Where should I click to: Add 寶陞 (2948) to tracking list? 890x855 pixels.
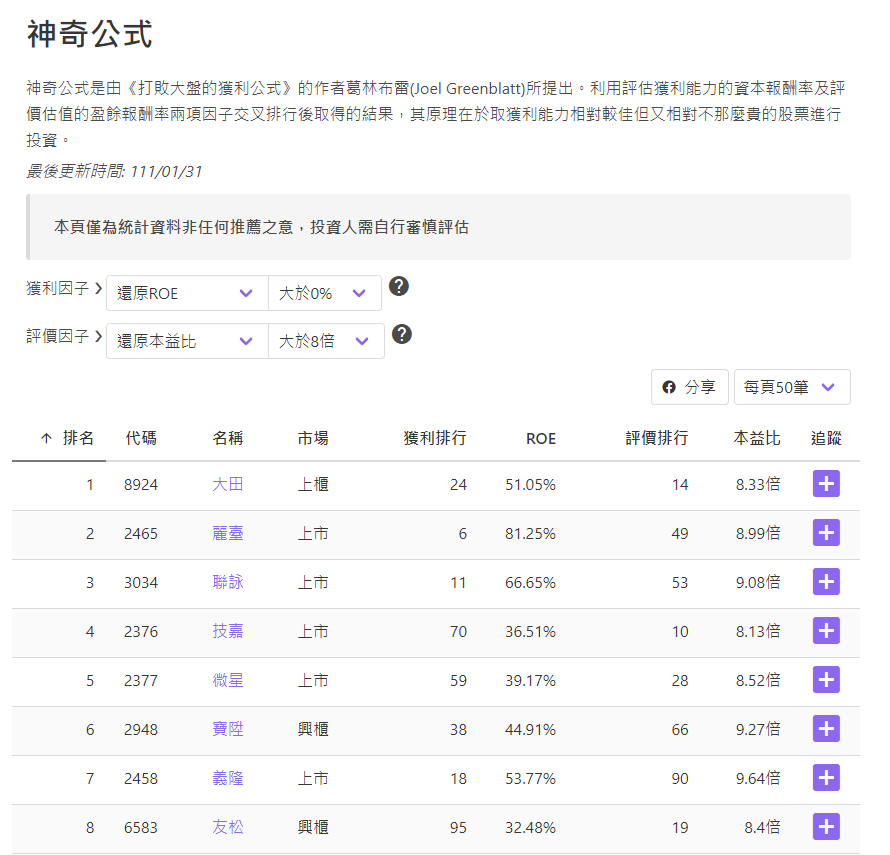coord(826,728)
